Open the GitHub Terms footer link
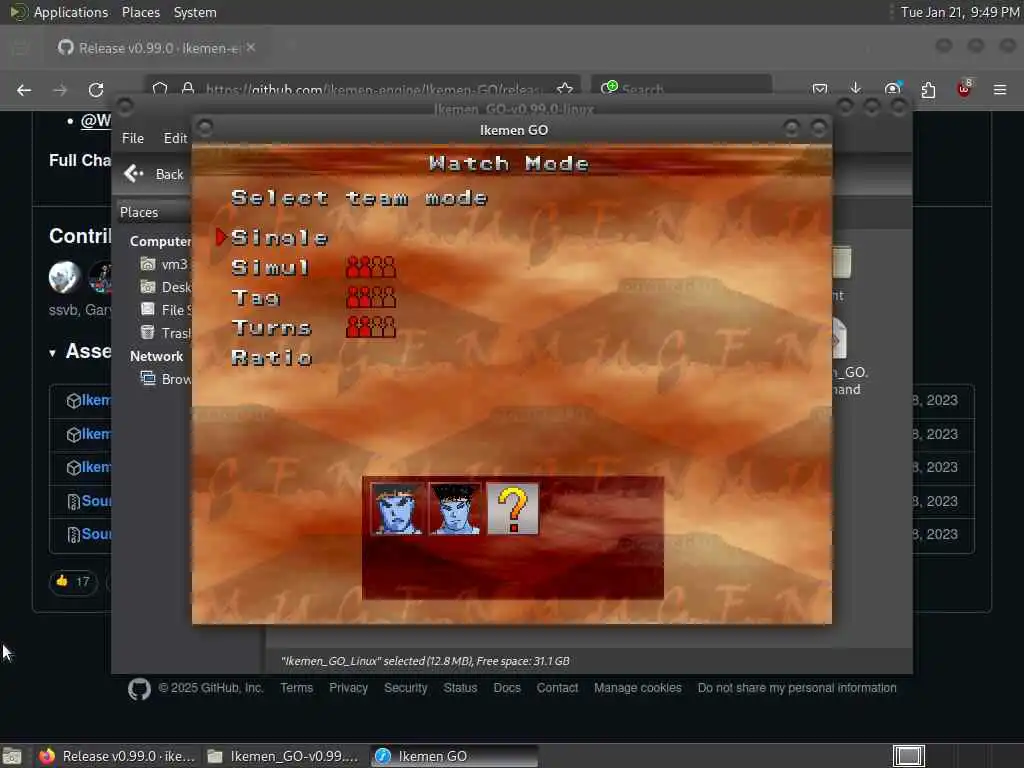This screenshot has width=1024, height=768. coord(296,688)
